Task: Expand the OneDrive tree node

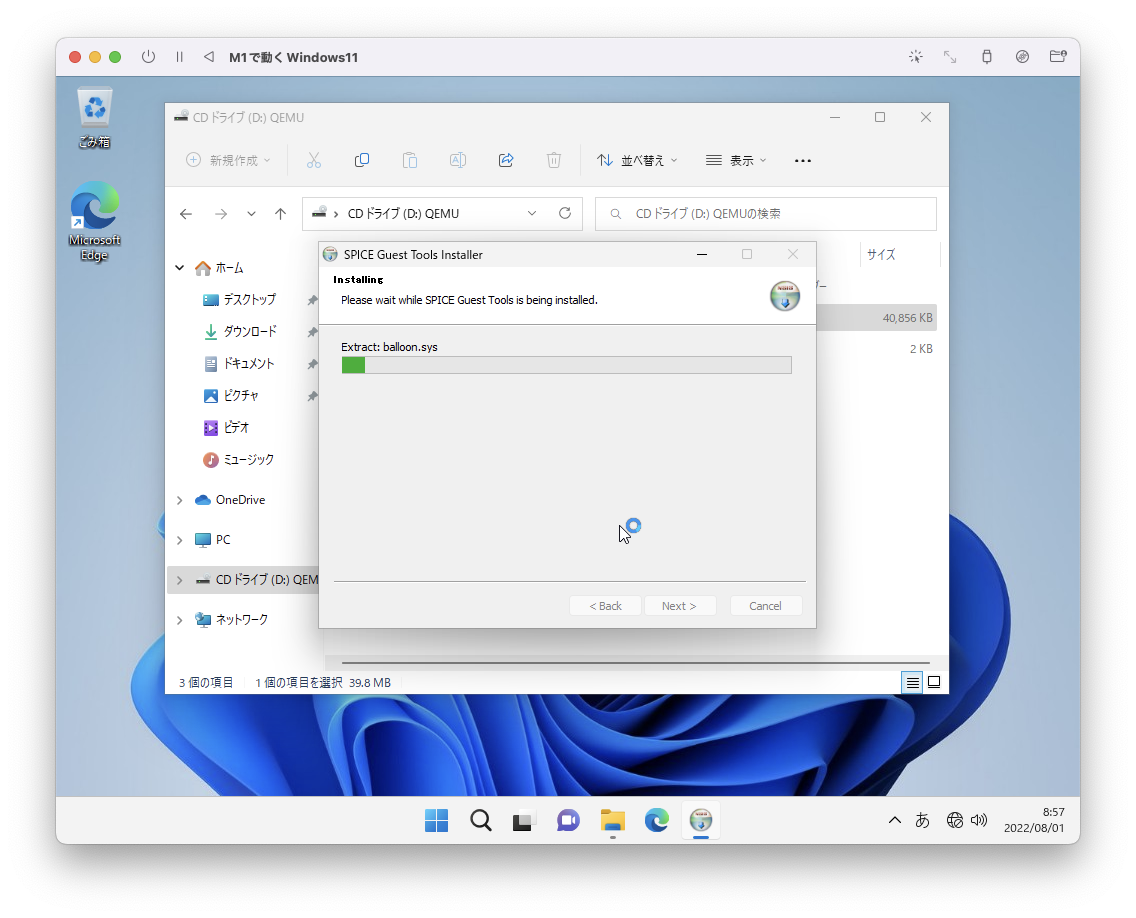Action: coord(180,500)
